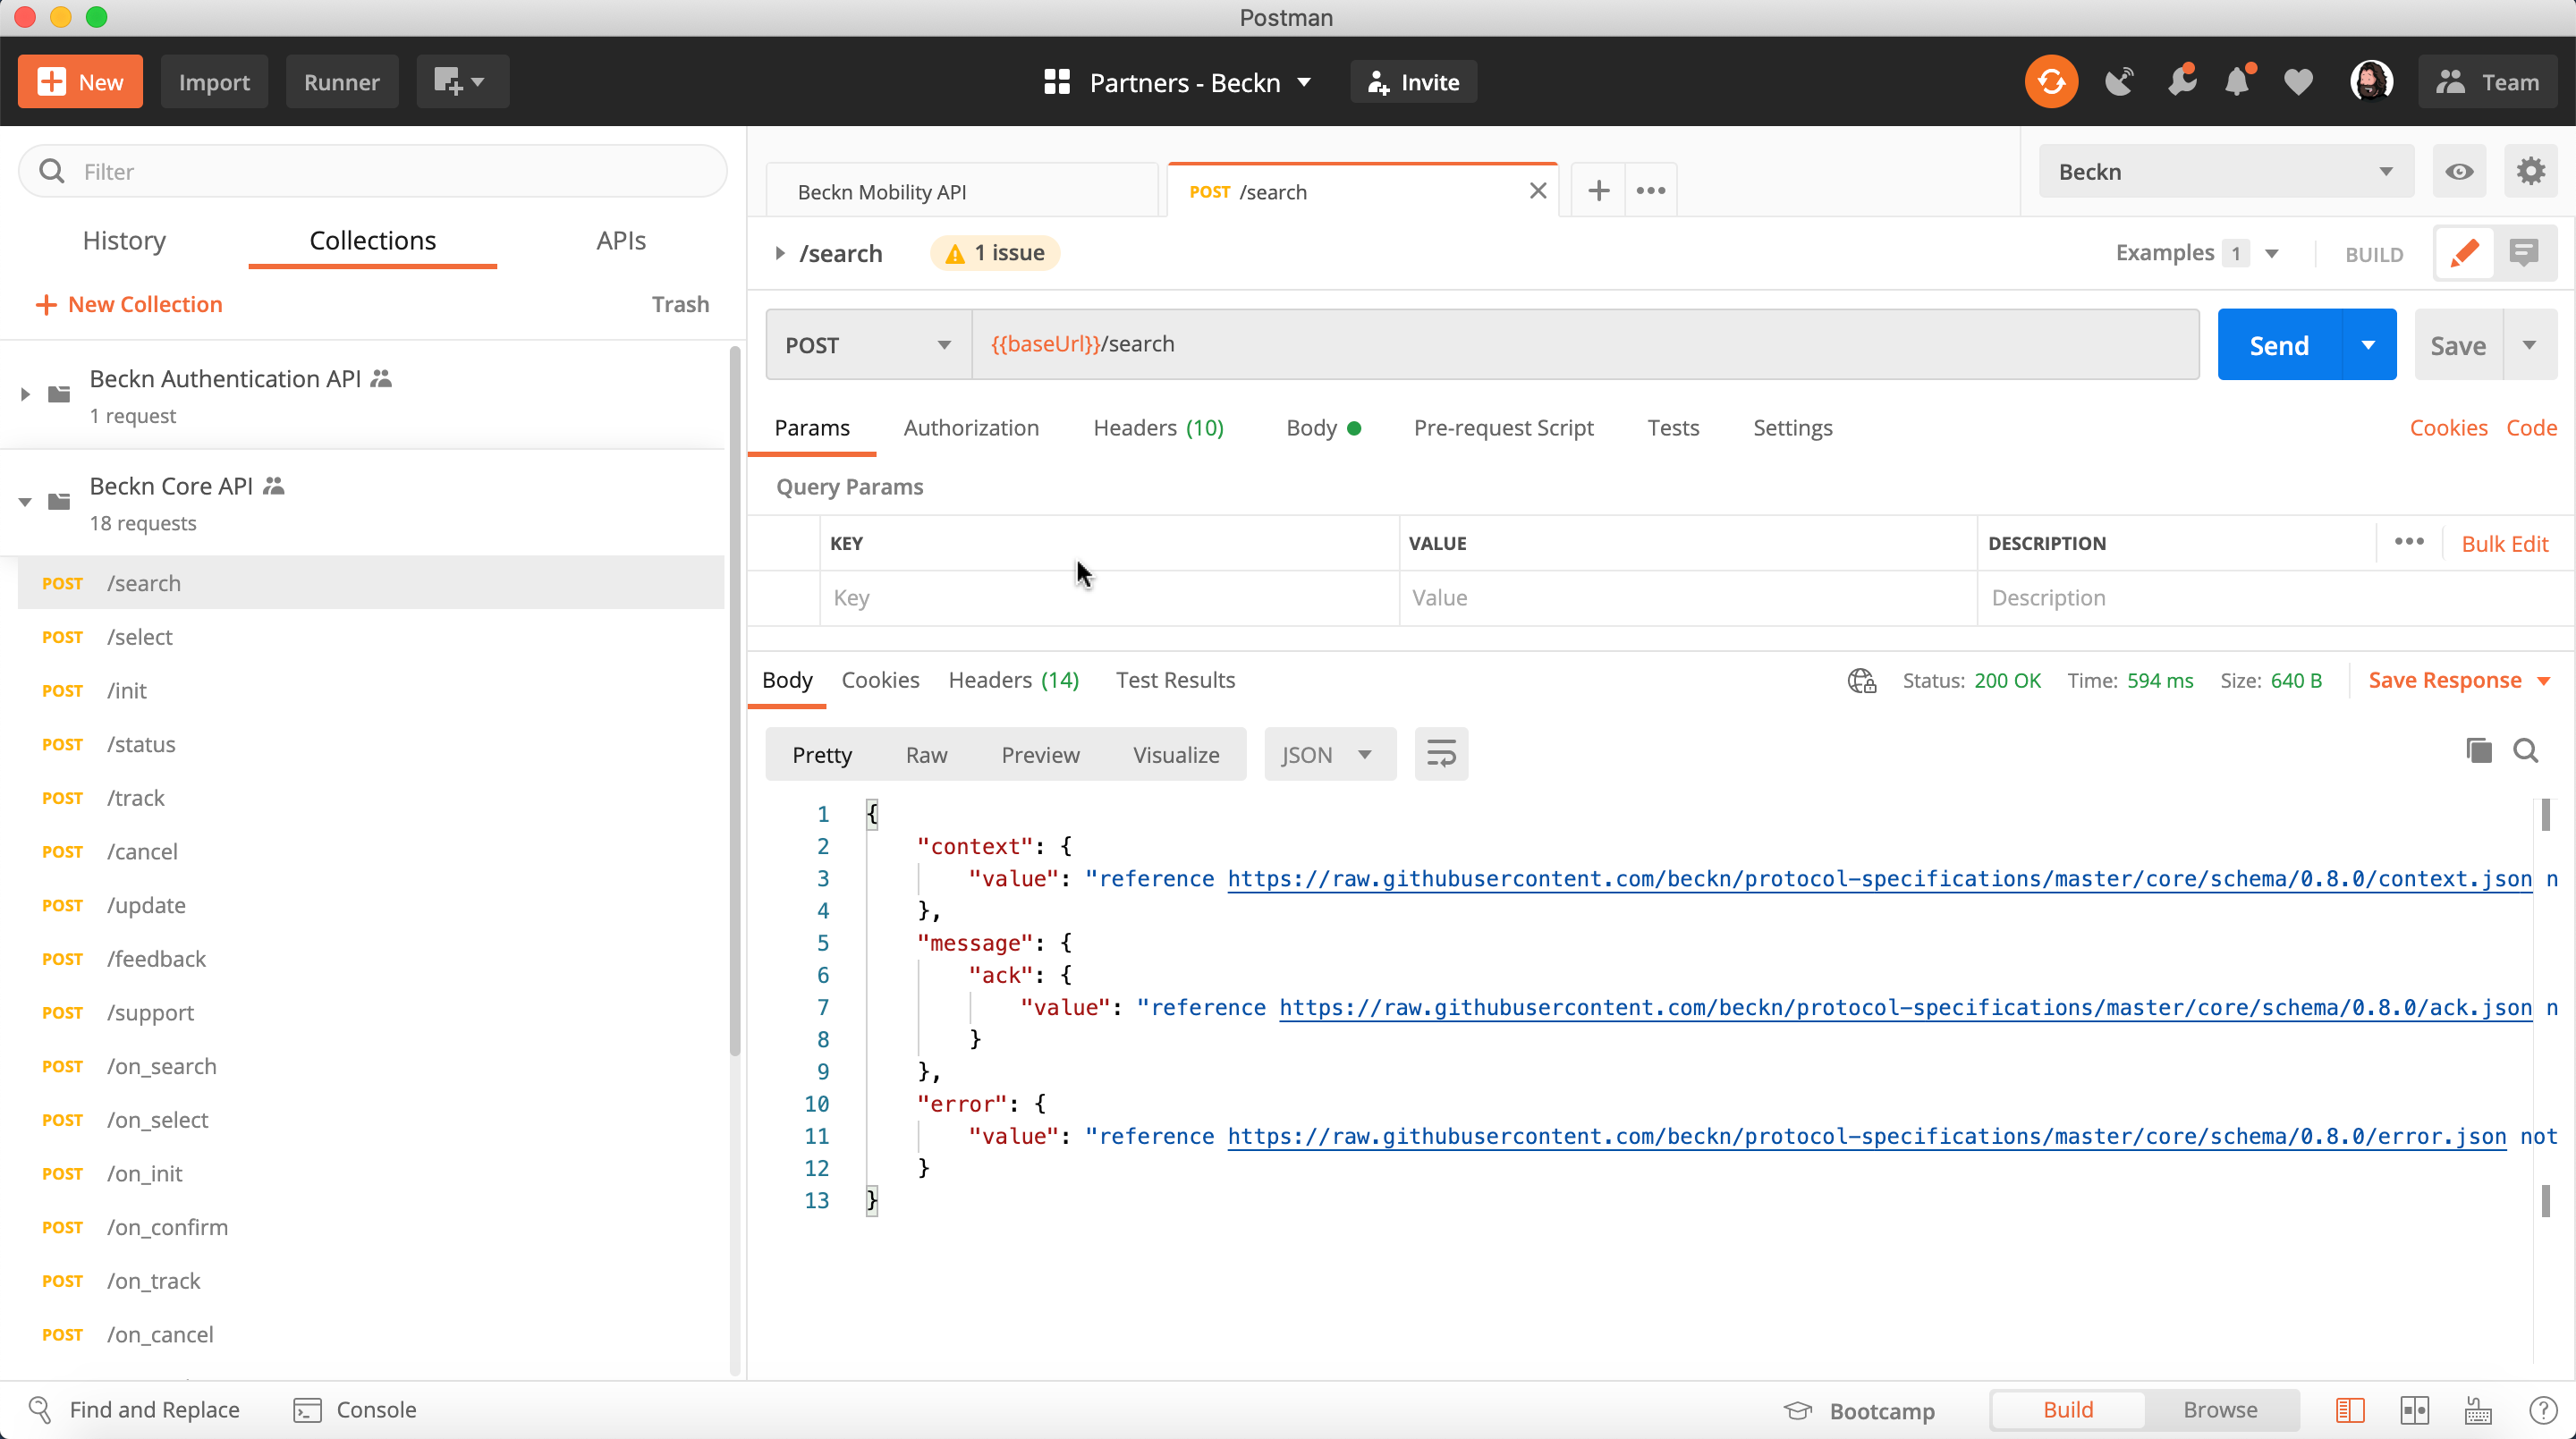Image resolution: width=2576 pixels, height=1439 pixels.
Task: Select Raw response view
Action: pos(926,755)
